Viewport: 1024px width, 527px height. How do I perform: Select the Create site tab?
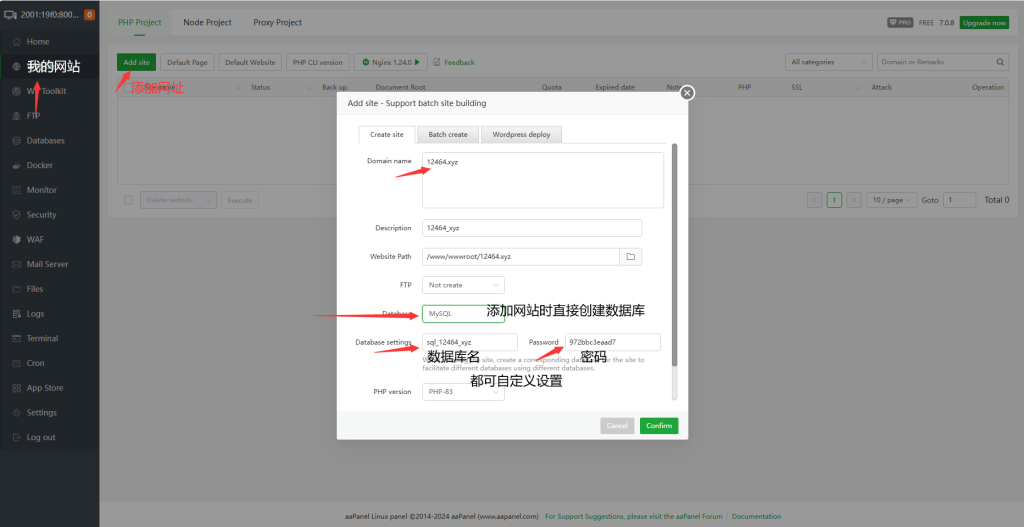click(x=387, y=135)
